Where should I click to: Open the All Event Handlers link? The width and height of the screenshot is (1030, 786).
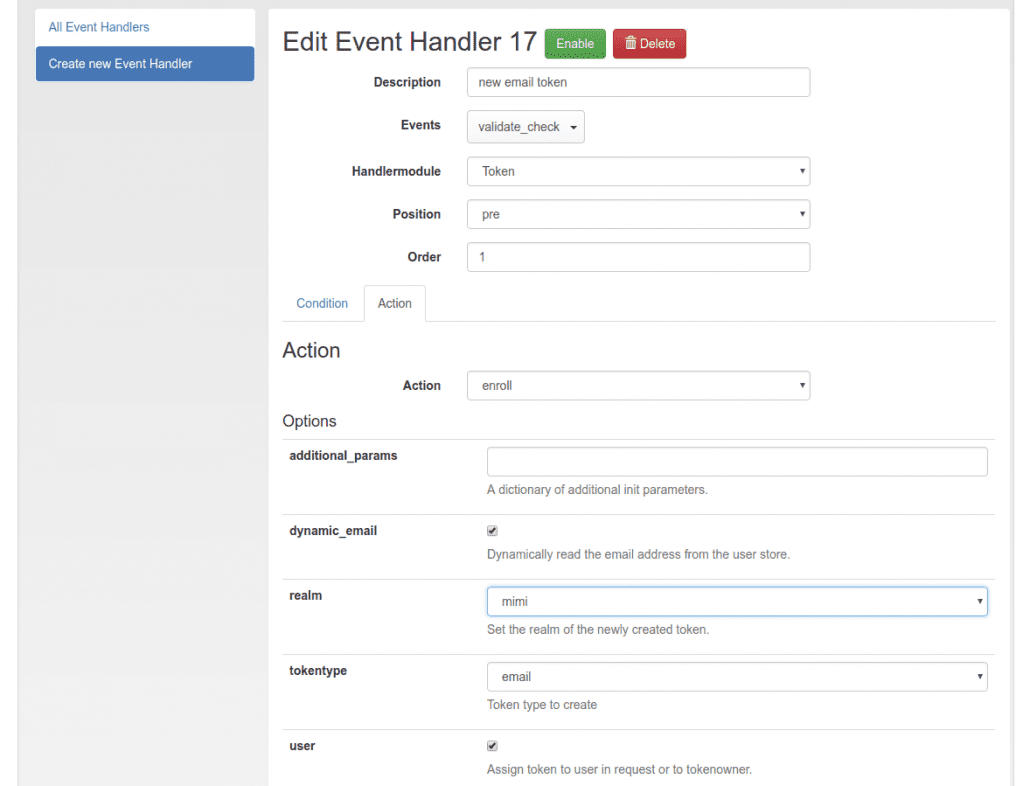[97, 27]
